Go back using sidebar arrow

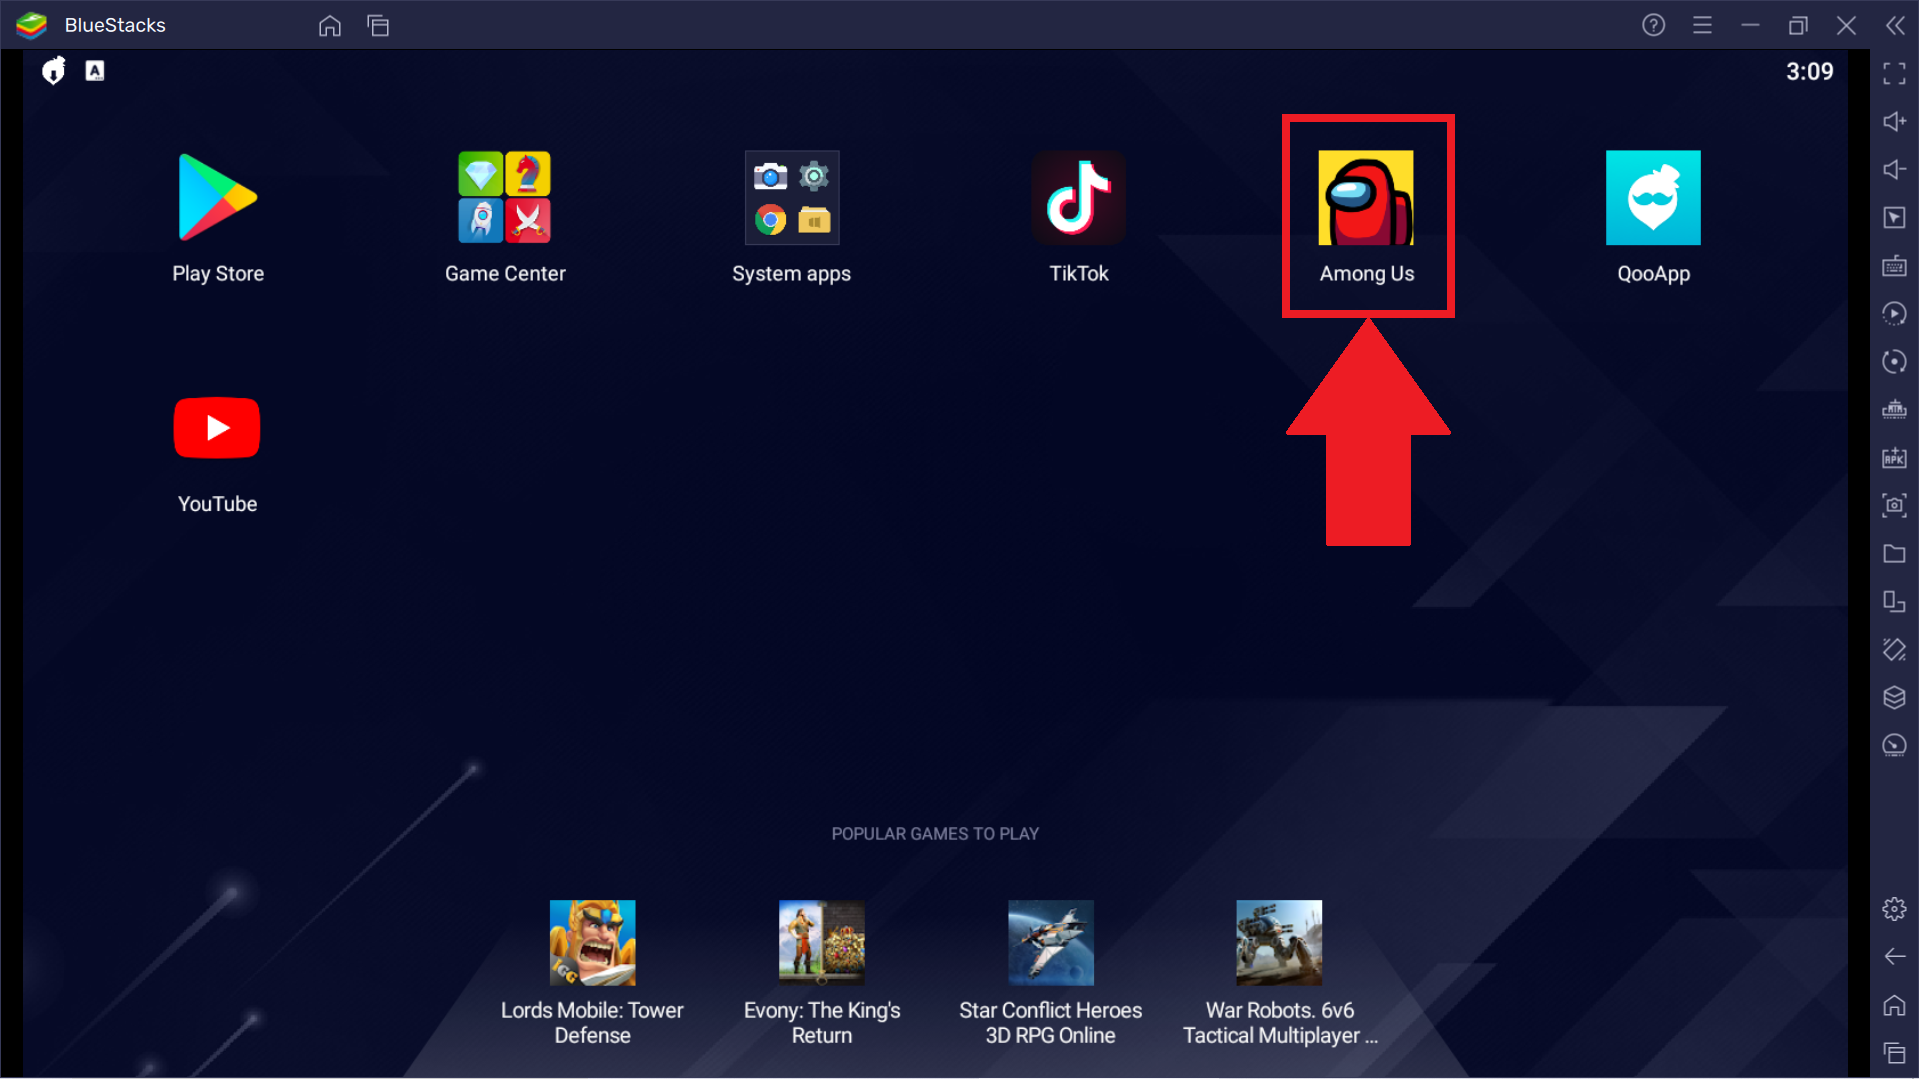pos(1894,957)
